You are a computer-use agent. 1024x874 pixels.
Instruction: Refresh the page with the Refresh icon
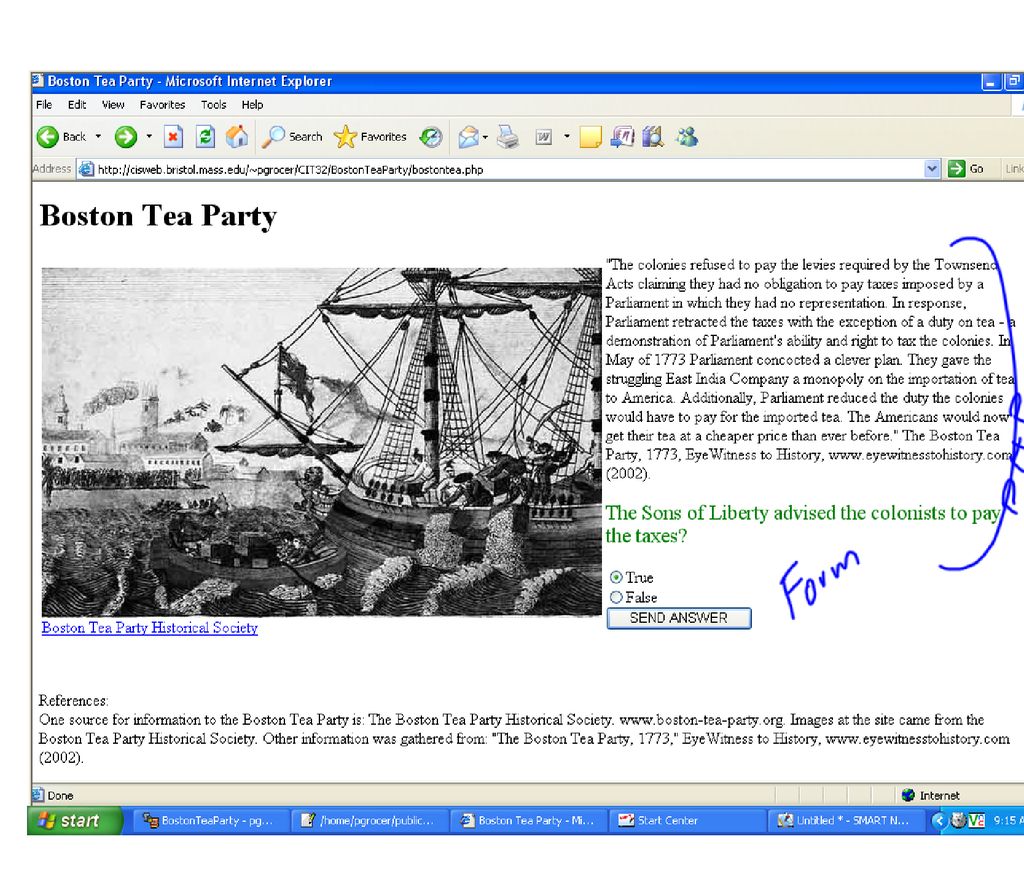point(205,137)
